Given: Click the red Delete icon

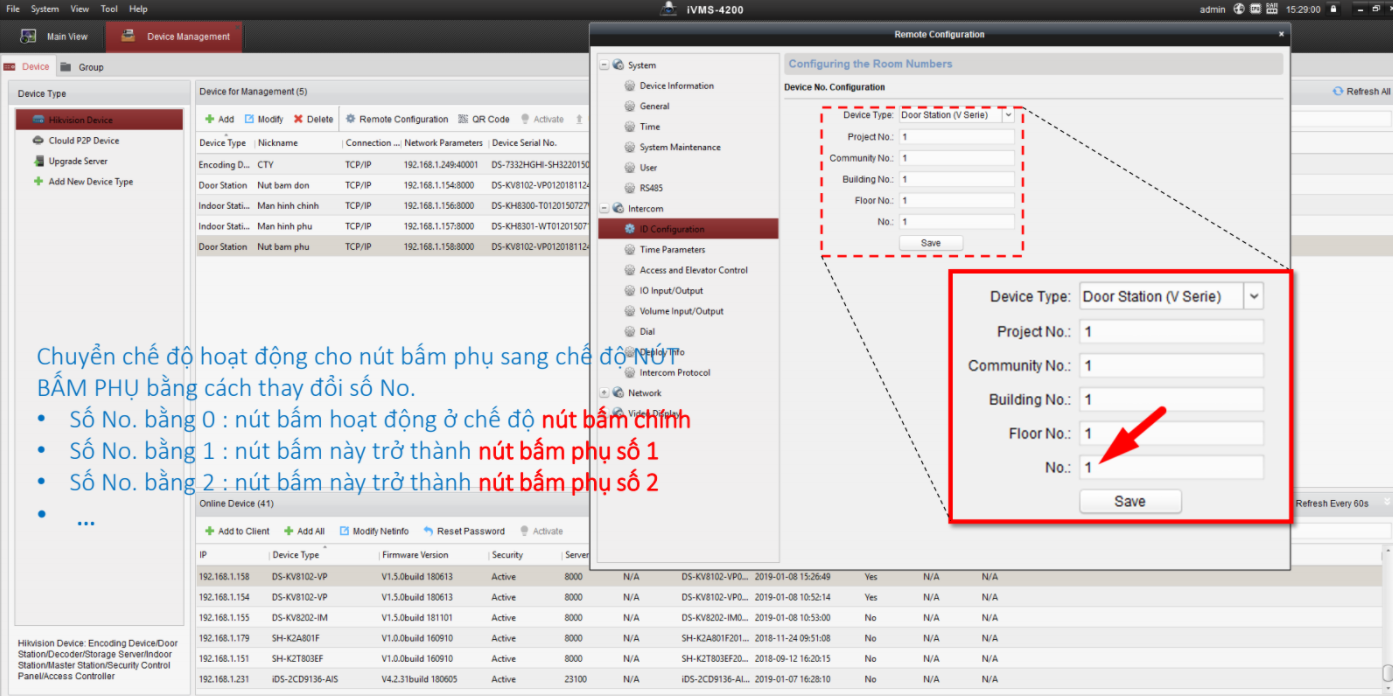Looking at the screenshot, I should (298, 119).
